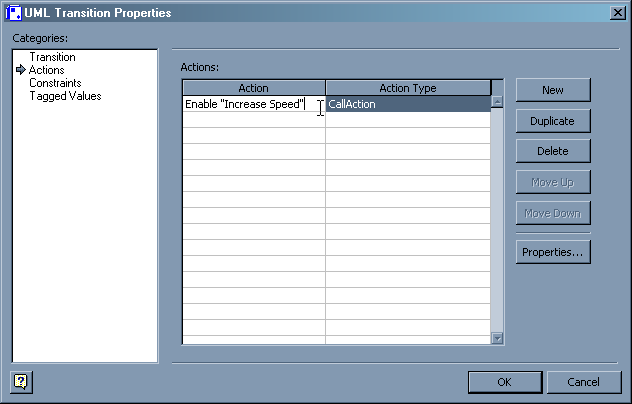Click the Action Type column header
This screenshot has height=404, width=632.
click(407, 88)
